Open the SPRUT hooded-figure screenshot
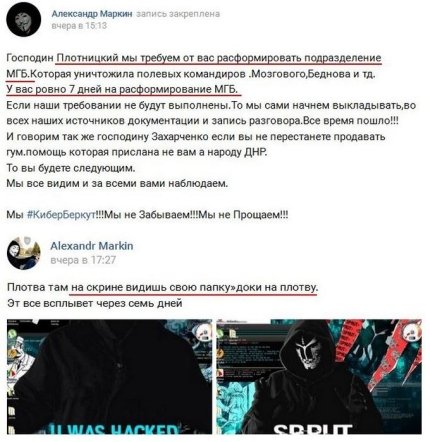The width and height of the screenshot is (430, 442). (x=319, y=377)
